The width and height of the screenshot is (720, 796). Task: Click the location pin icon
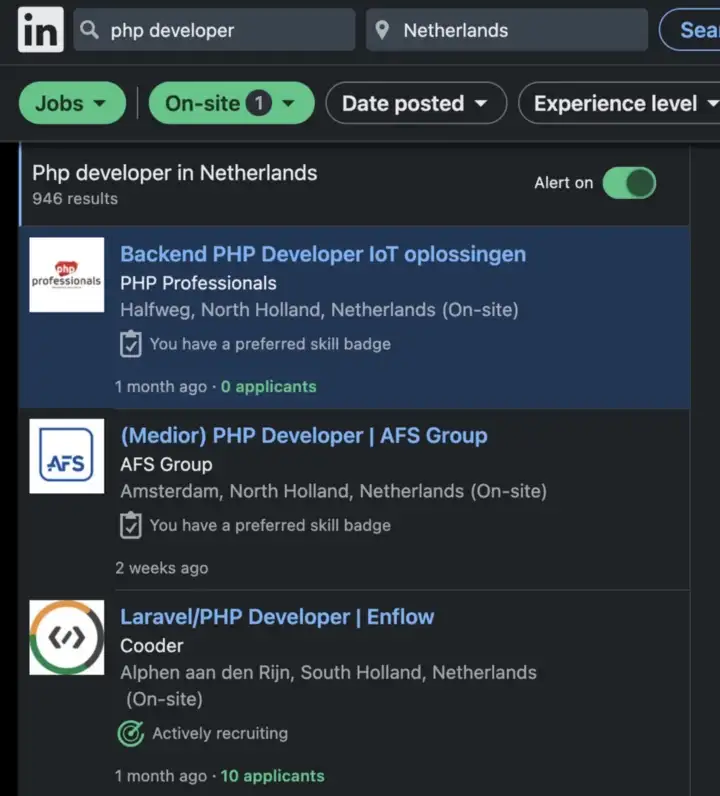point(382,30)
